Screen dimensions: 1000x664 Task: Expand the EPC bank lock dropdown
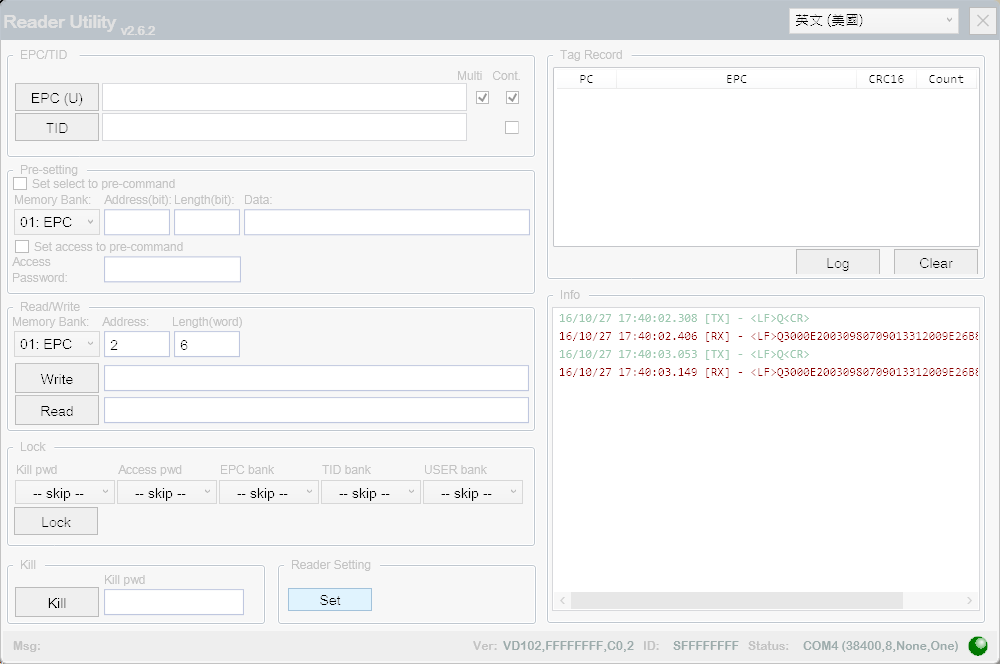(268, 493)
